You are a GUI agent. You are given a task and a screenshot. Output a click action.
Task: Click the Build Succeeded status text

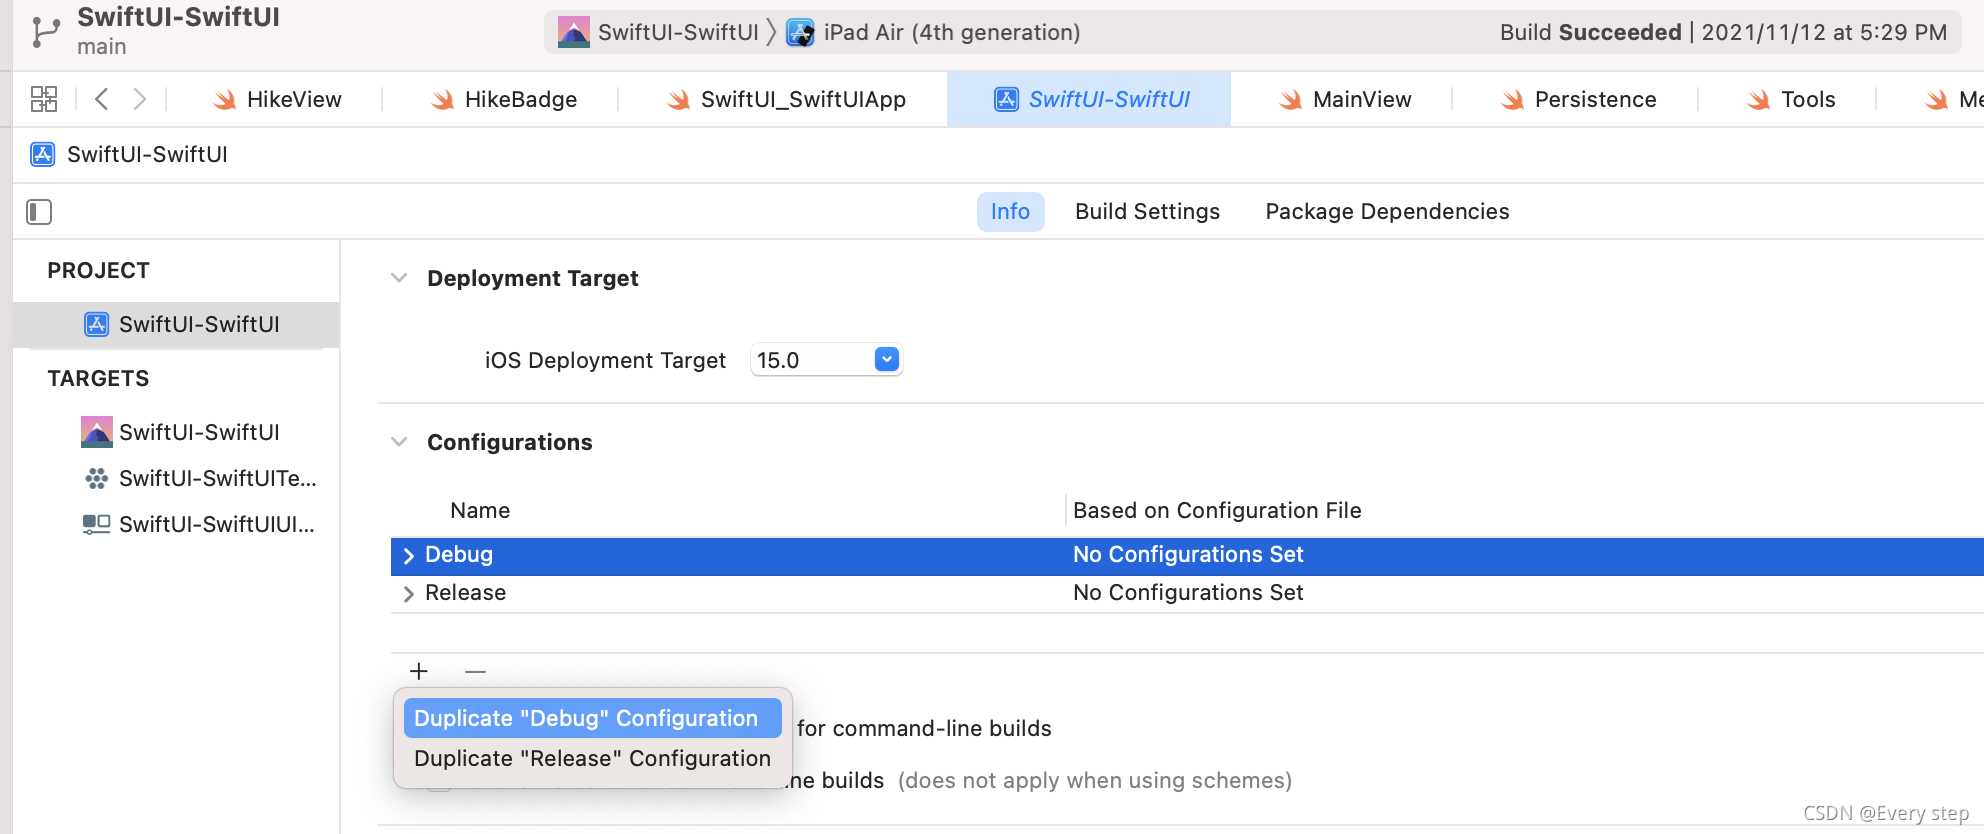click(x=1591, y=32)
